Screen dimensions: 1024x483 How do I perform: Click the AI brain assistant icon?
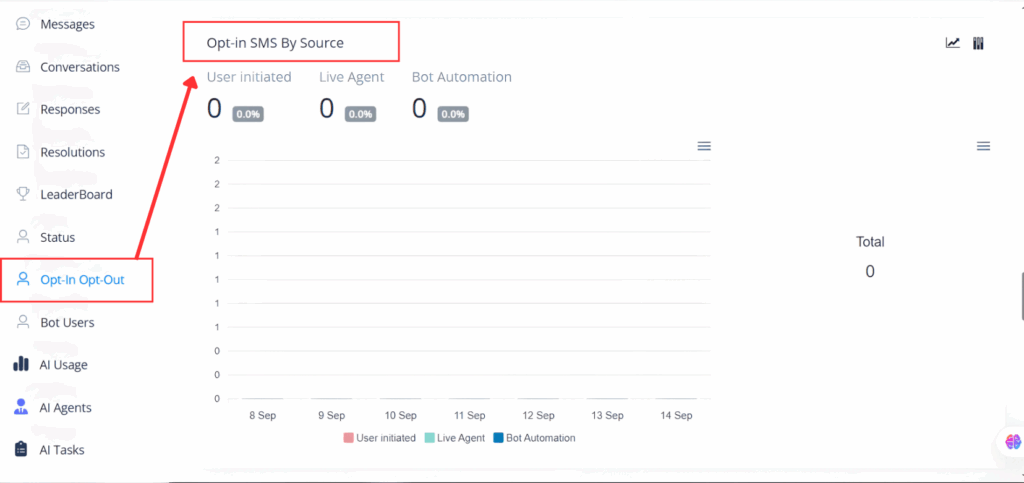(x=1012, y=441)
